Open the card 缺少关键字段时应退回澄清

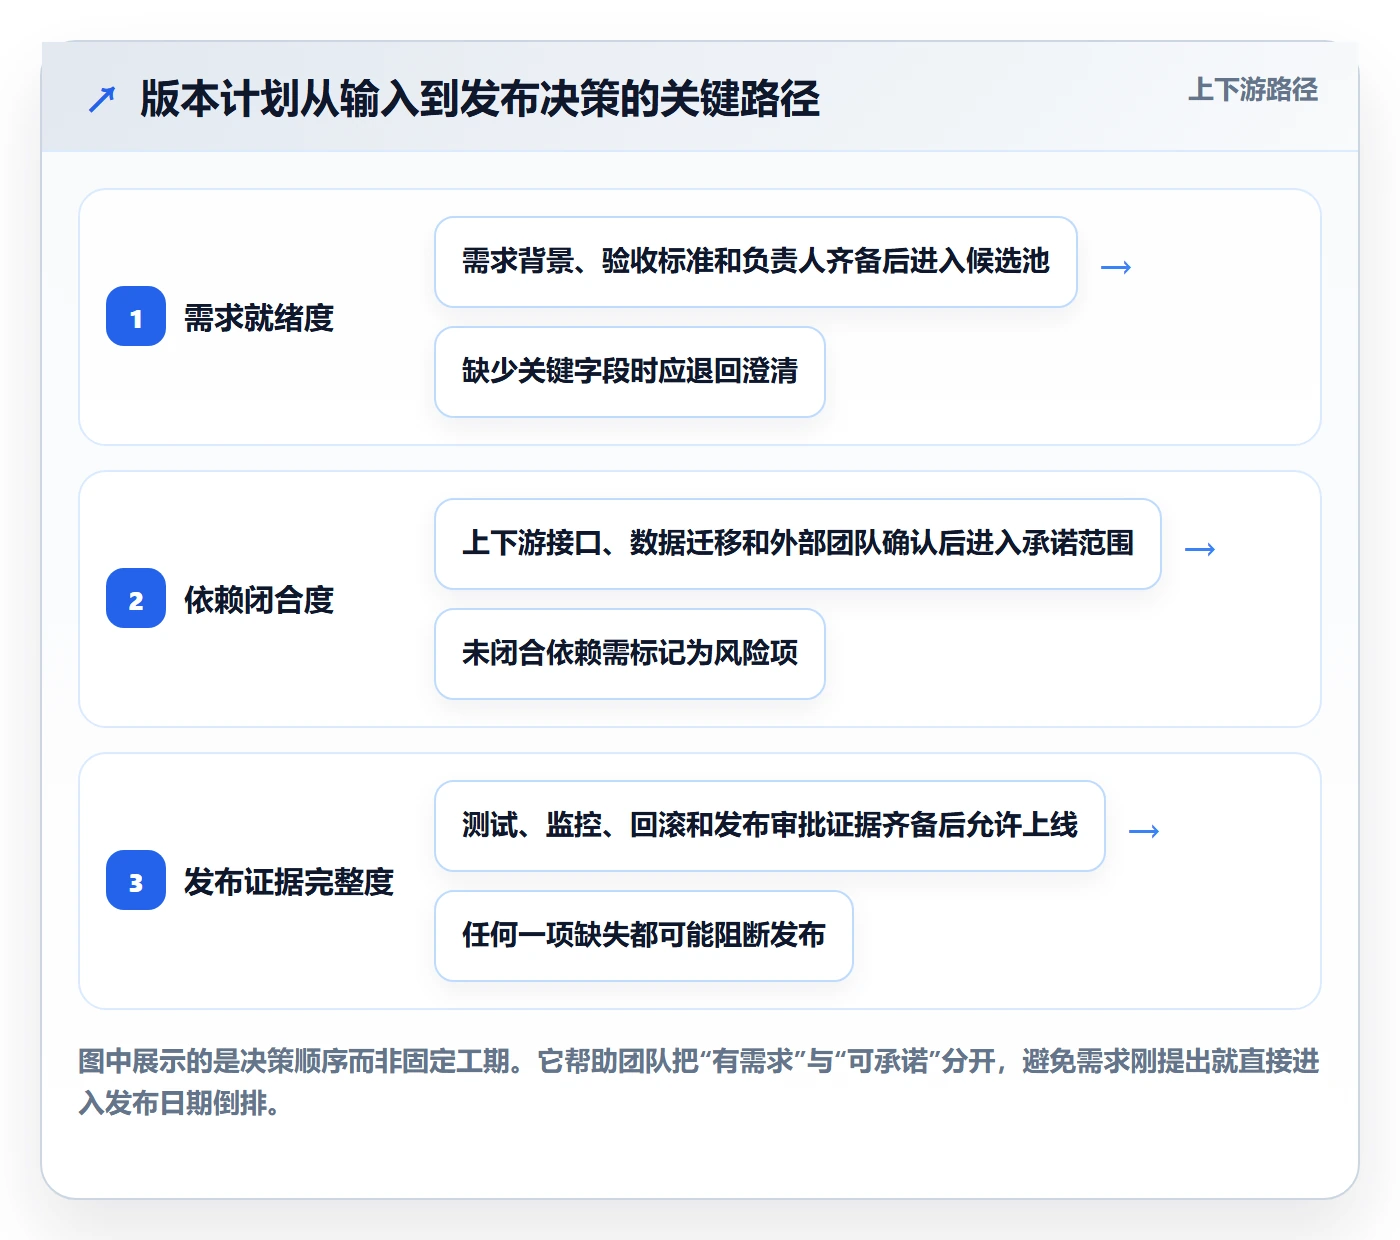tap(630, 372)
